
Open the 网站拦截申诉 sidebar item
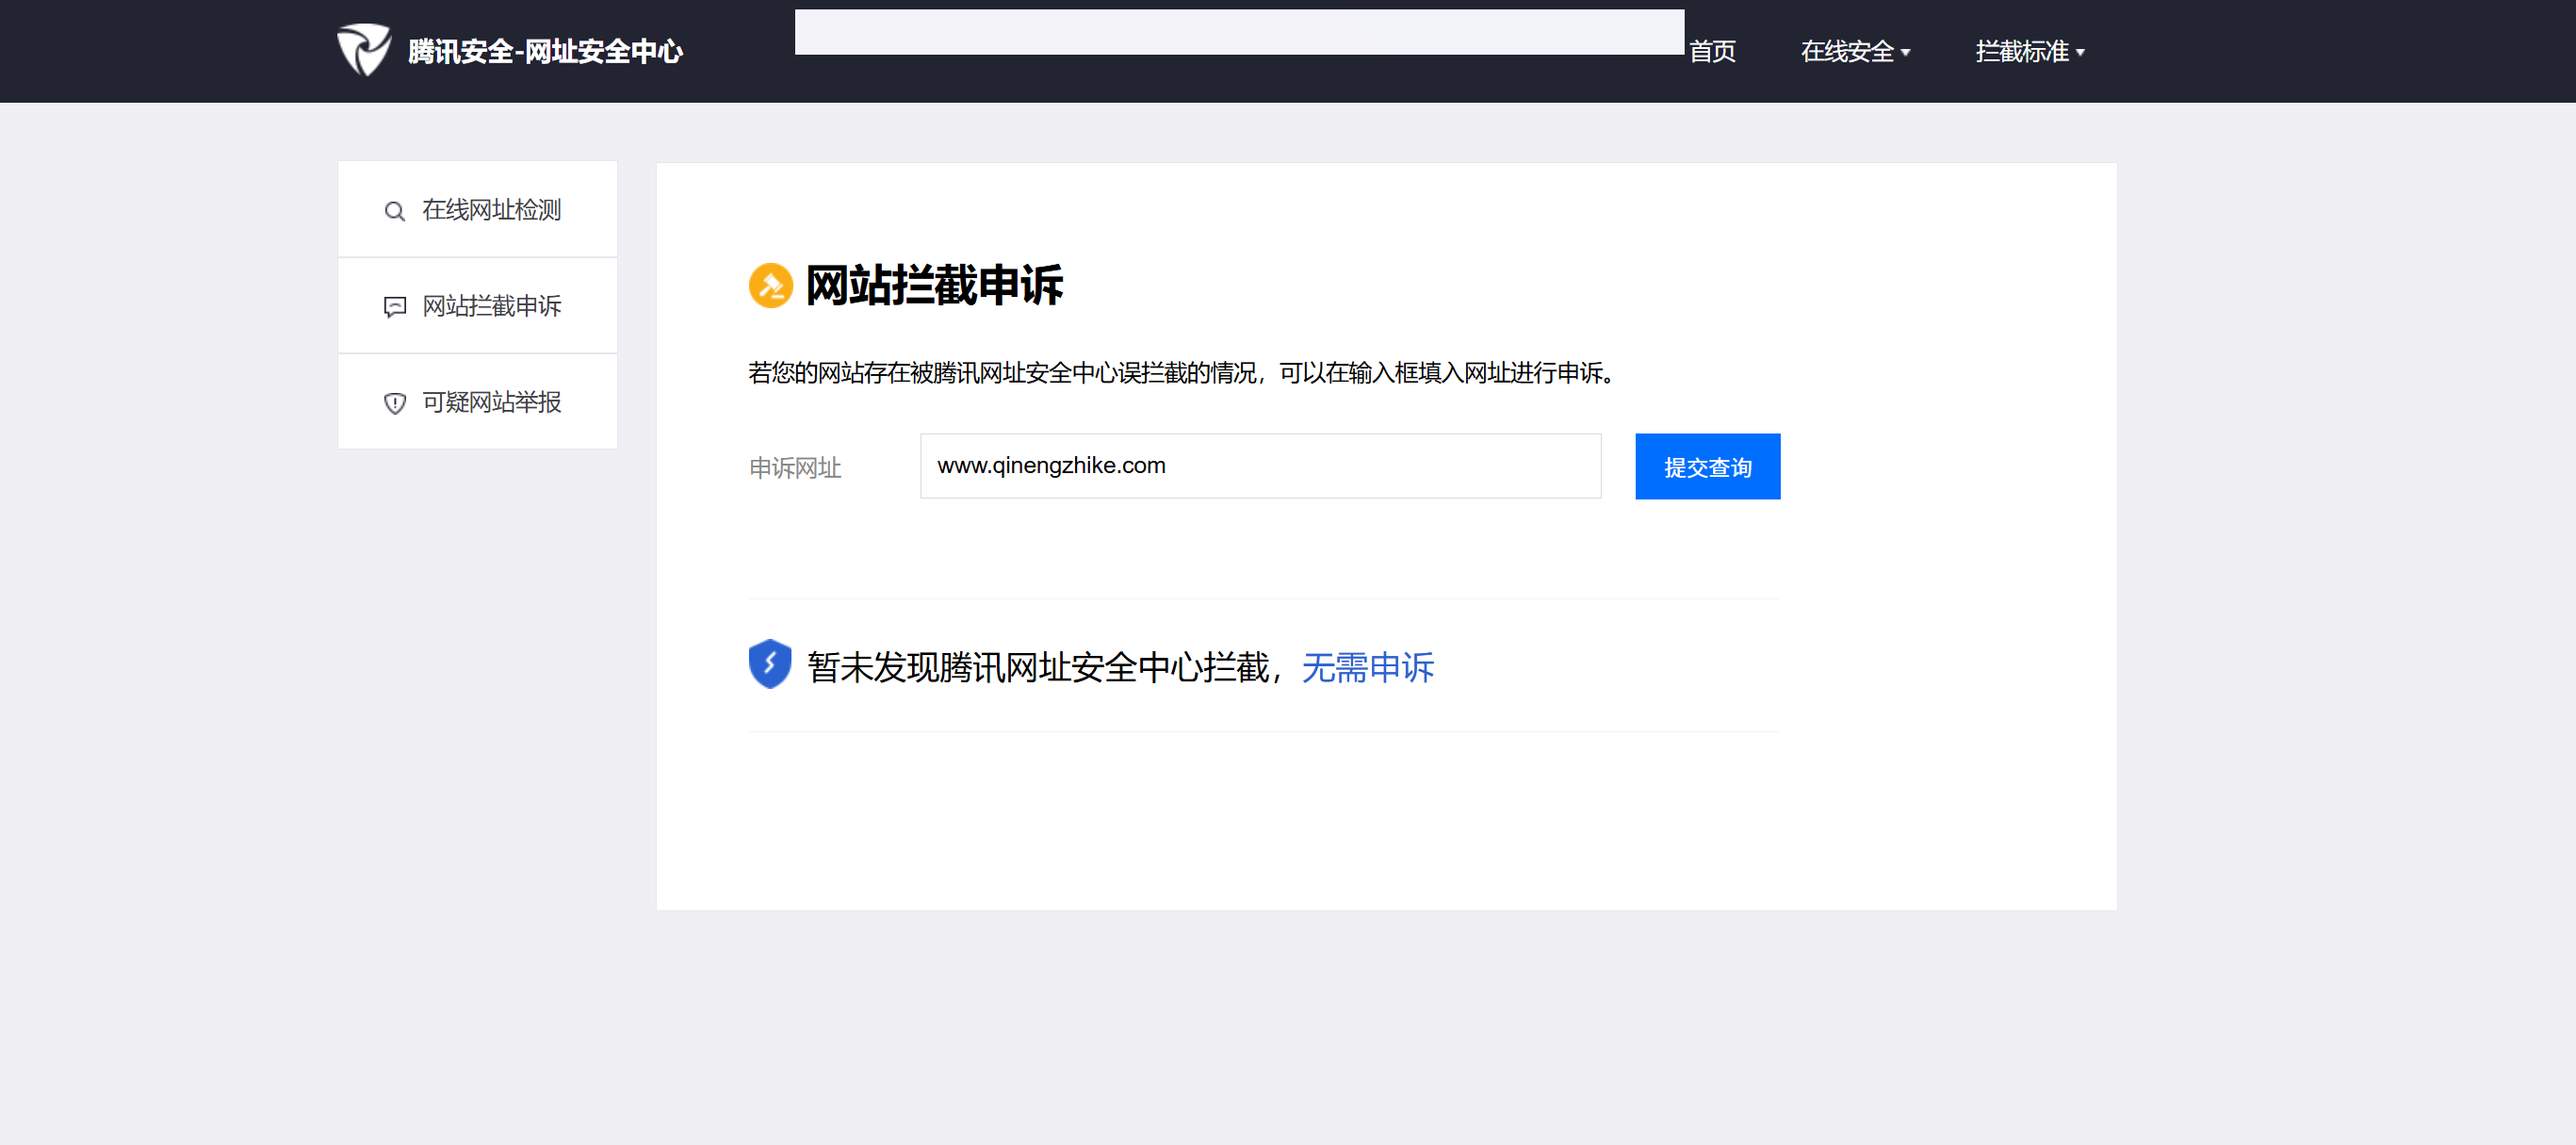coord(491,306)
